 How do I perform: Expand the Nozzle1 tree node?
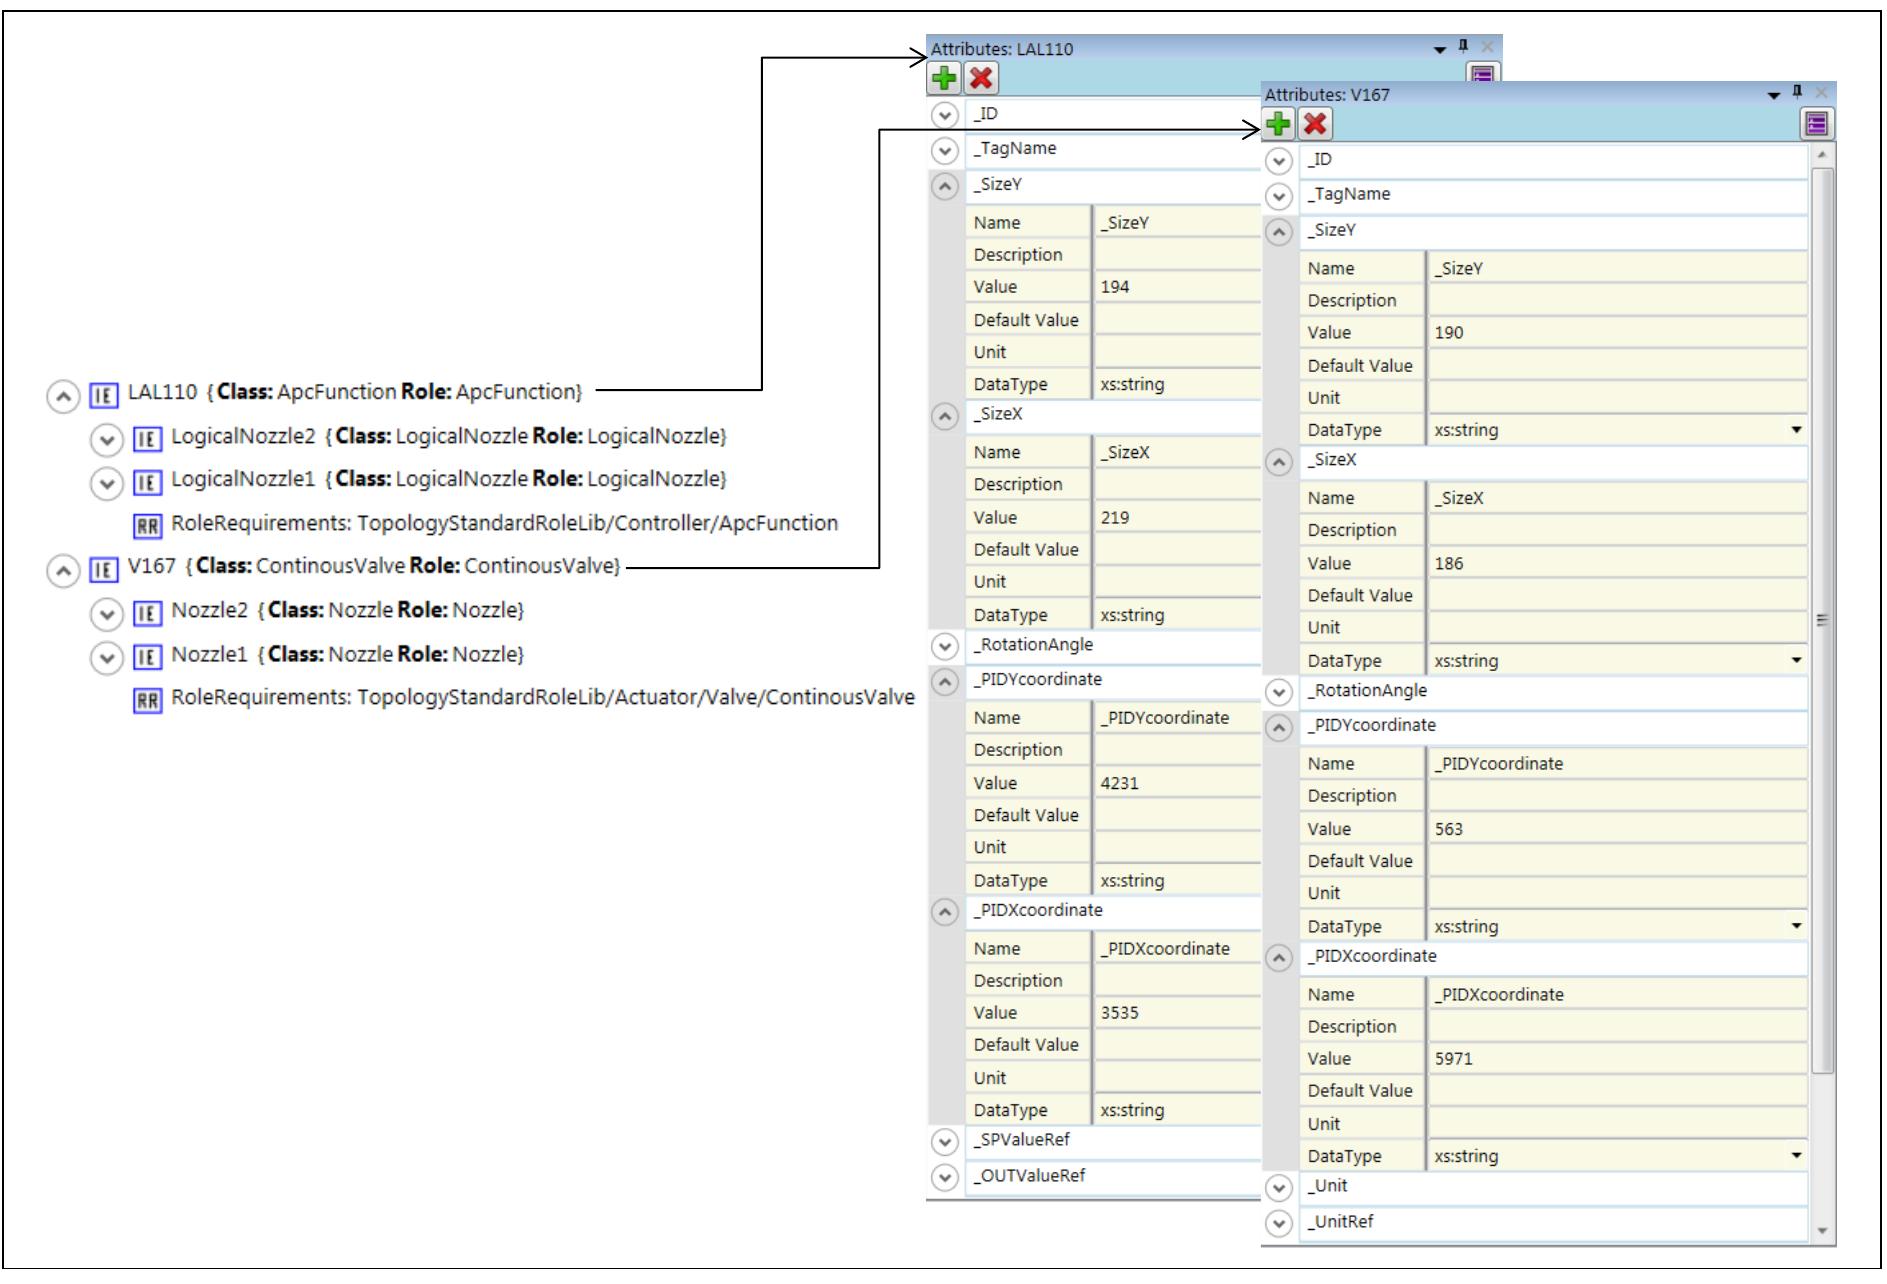click(x=106, y=657)
